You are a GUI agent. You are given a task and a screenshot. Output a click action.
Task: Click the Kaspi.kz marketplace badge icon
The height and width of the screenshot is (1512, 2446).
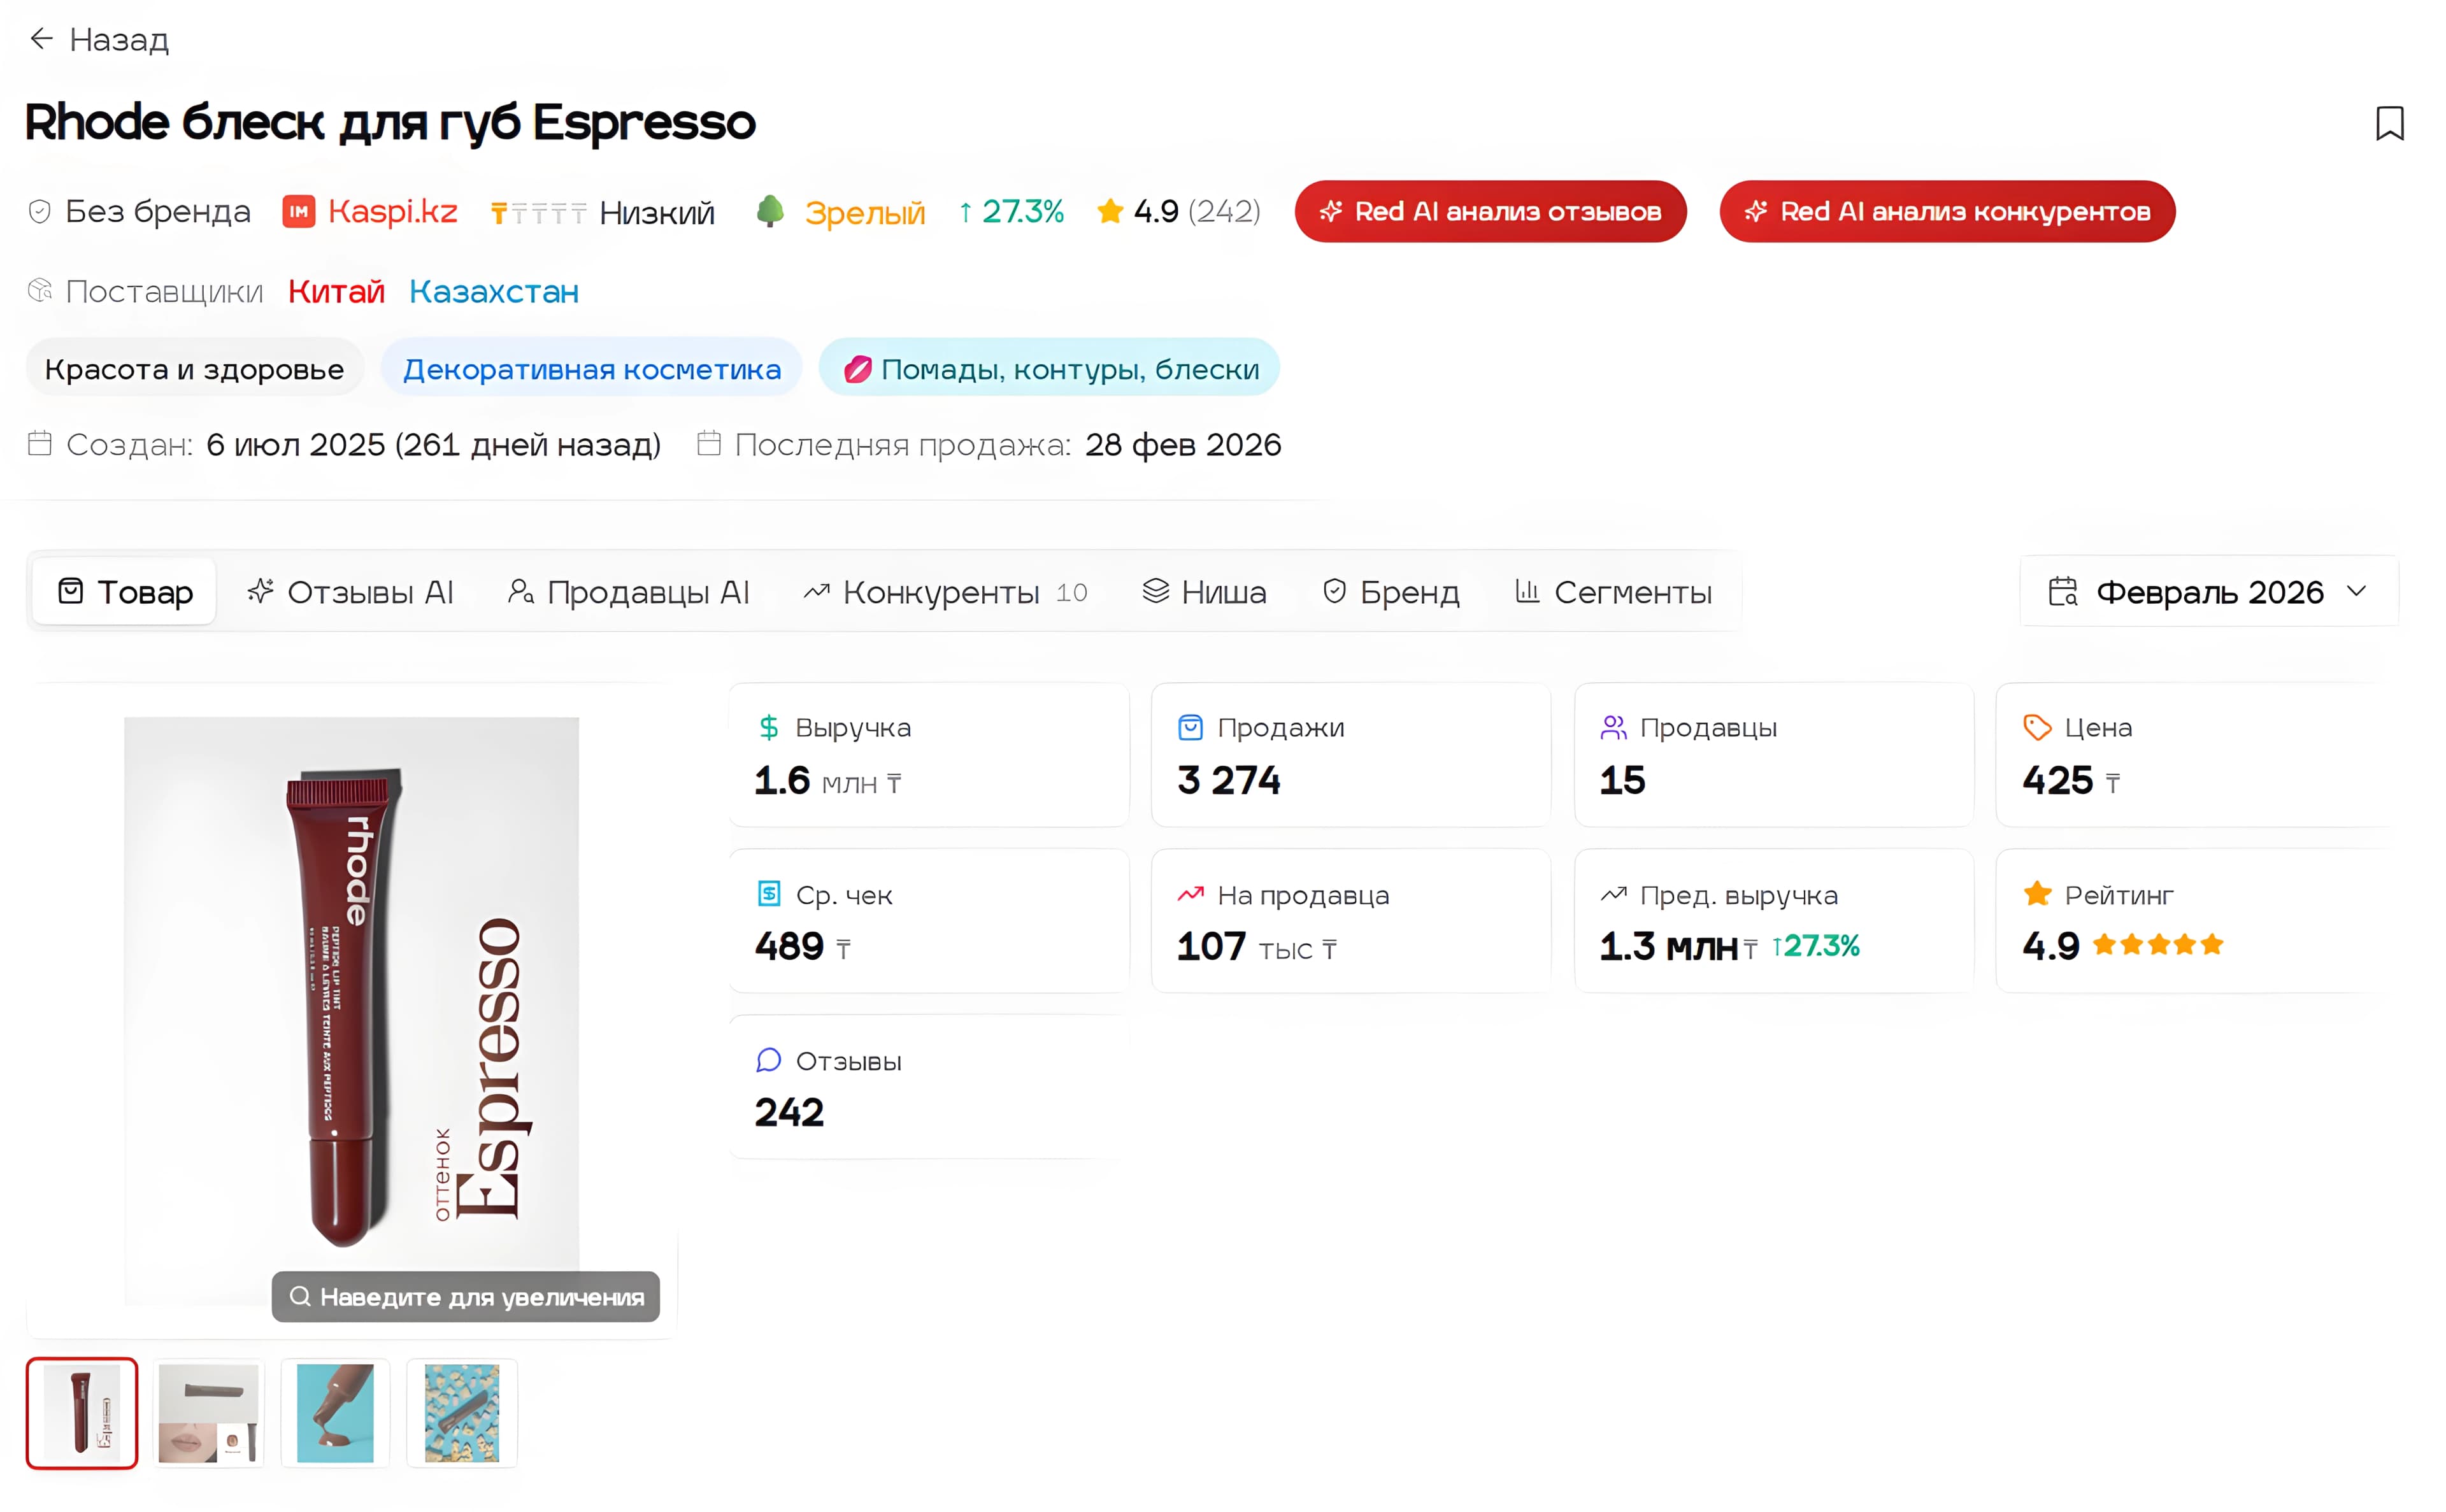tap(299, 211)
